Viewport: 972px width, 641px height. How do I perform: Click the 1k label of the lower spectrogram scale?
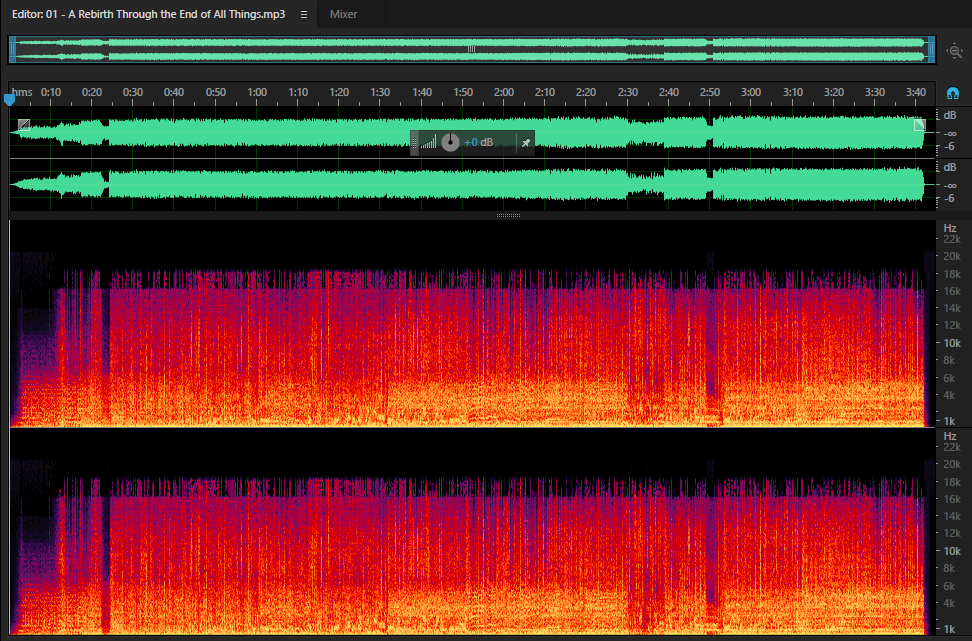point(949,629)
